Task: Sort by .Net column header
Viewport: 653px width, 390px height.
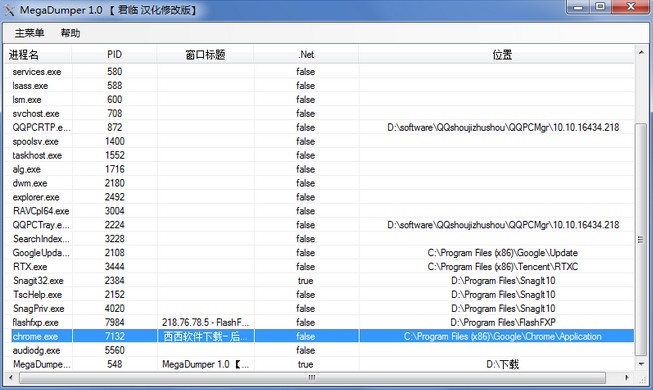Action: (x=306, y=55)
